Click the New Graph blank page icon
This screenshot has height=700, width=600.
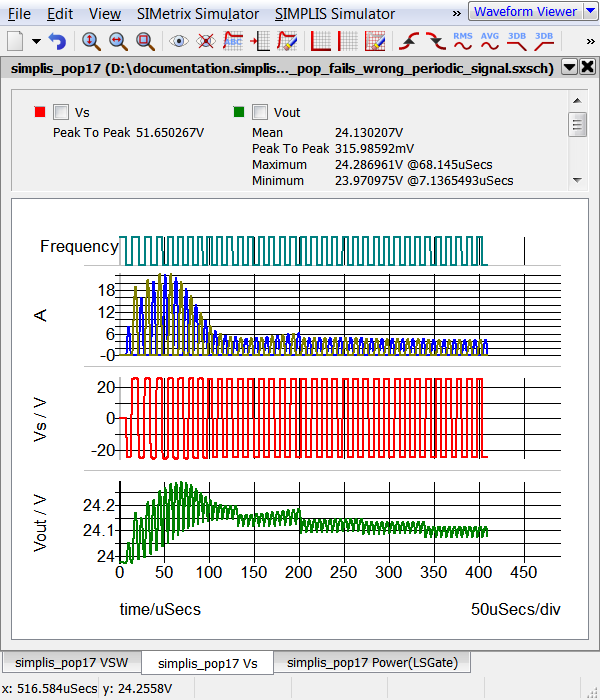[x=15, y=42]
